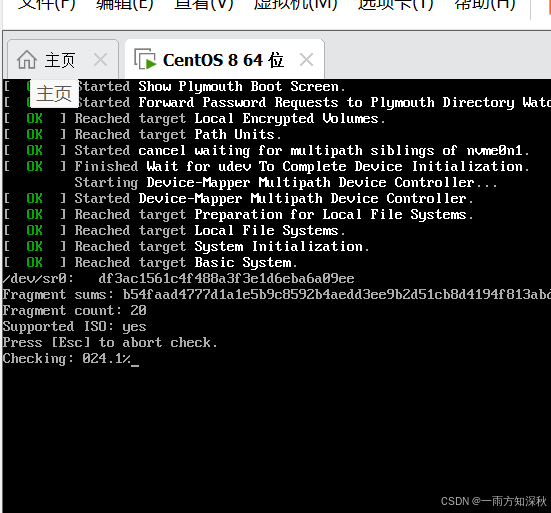The height and width of the screenshot is (513, 551).
Task: Click the running VM icon on CentOS tab
Action: click(x=144, y=59)
